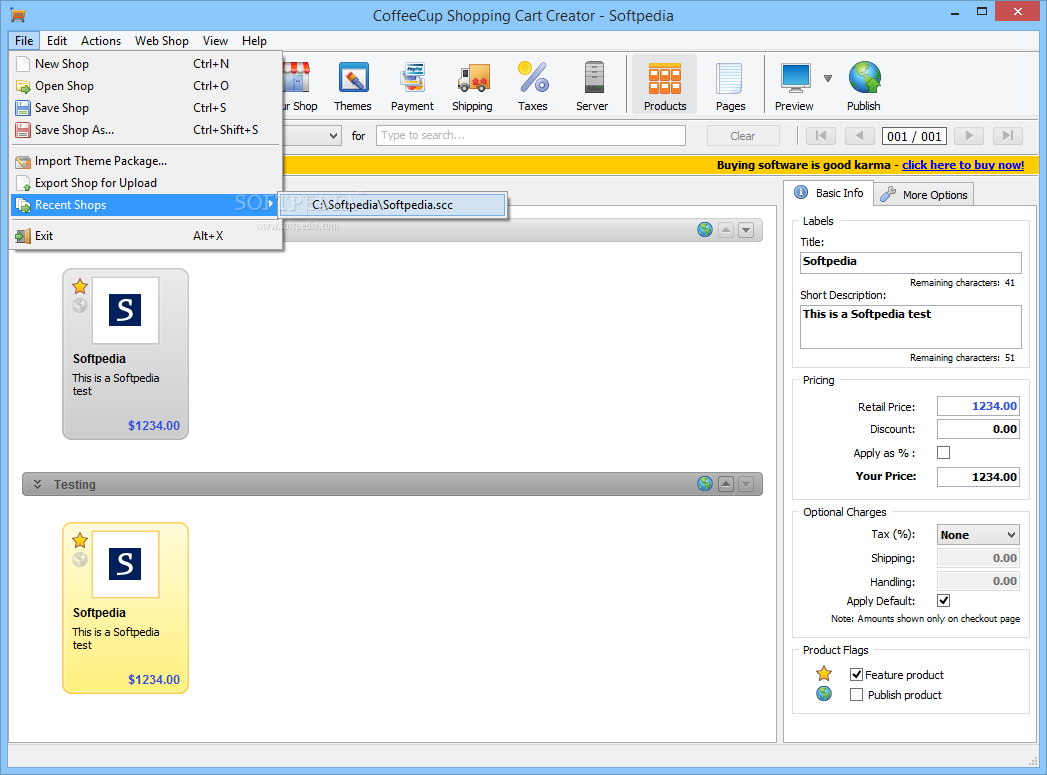Open the Server settings icon
The image size is (1047, 775).
(592, 85)
